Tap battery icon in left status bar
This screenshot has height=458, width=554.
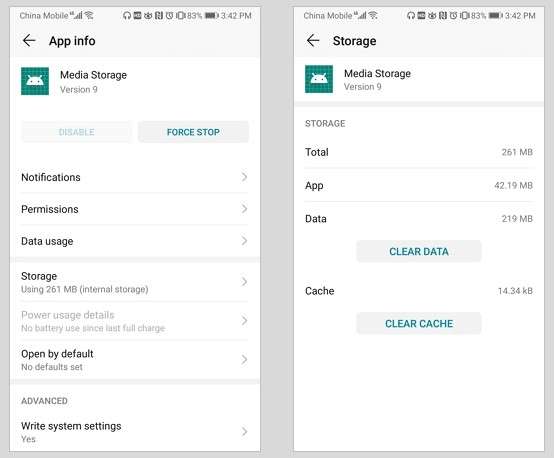tap(212, 16)
